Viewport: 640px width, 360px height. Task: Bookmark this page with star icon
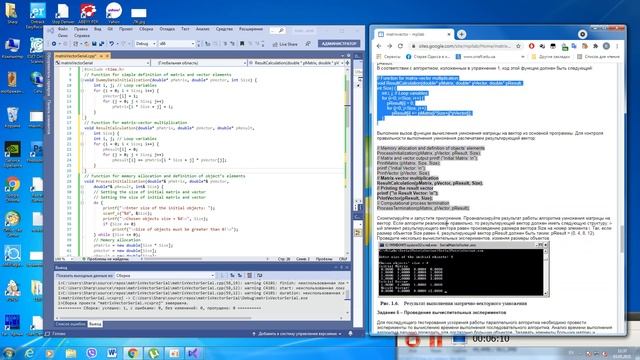point(518,46)
